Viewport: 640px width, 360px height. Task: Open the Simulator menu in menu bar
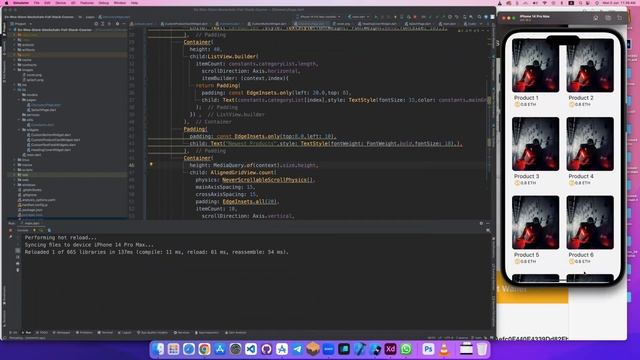coord(21,3)
